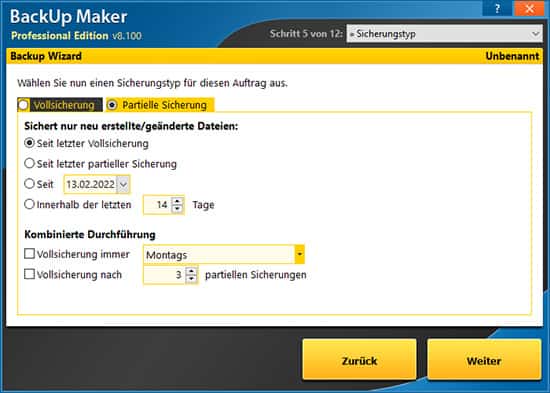Select the Seit date radio button
Image resolution: width=550 pixels, height=393 pixels.
[30, 184]
